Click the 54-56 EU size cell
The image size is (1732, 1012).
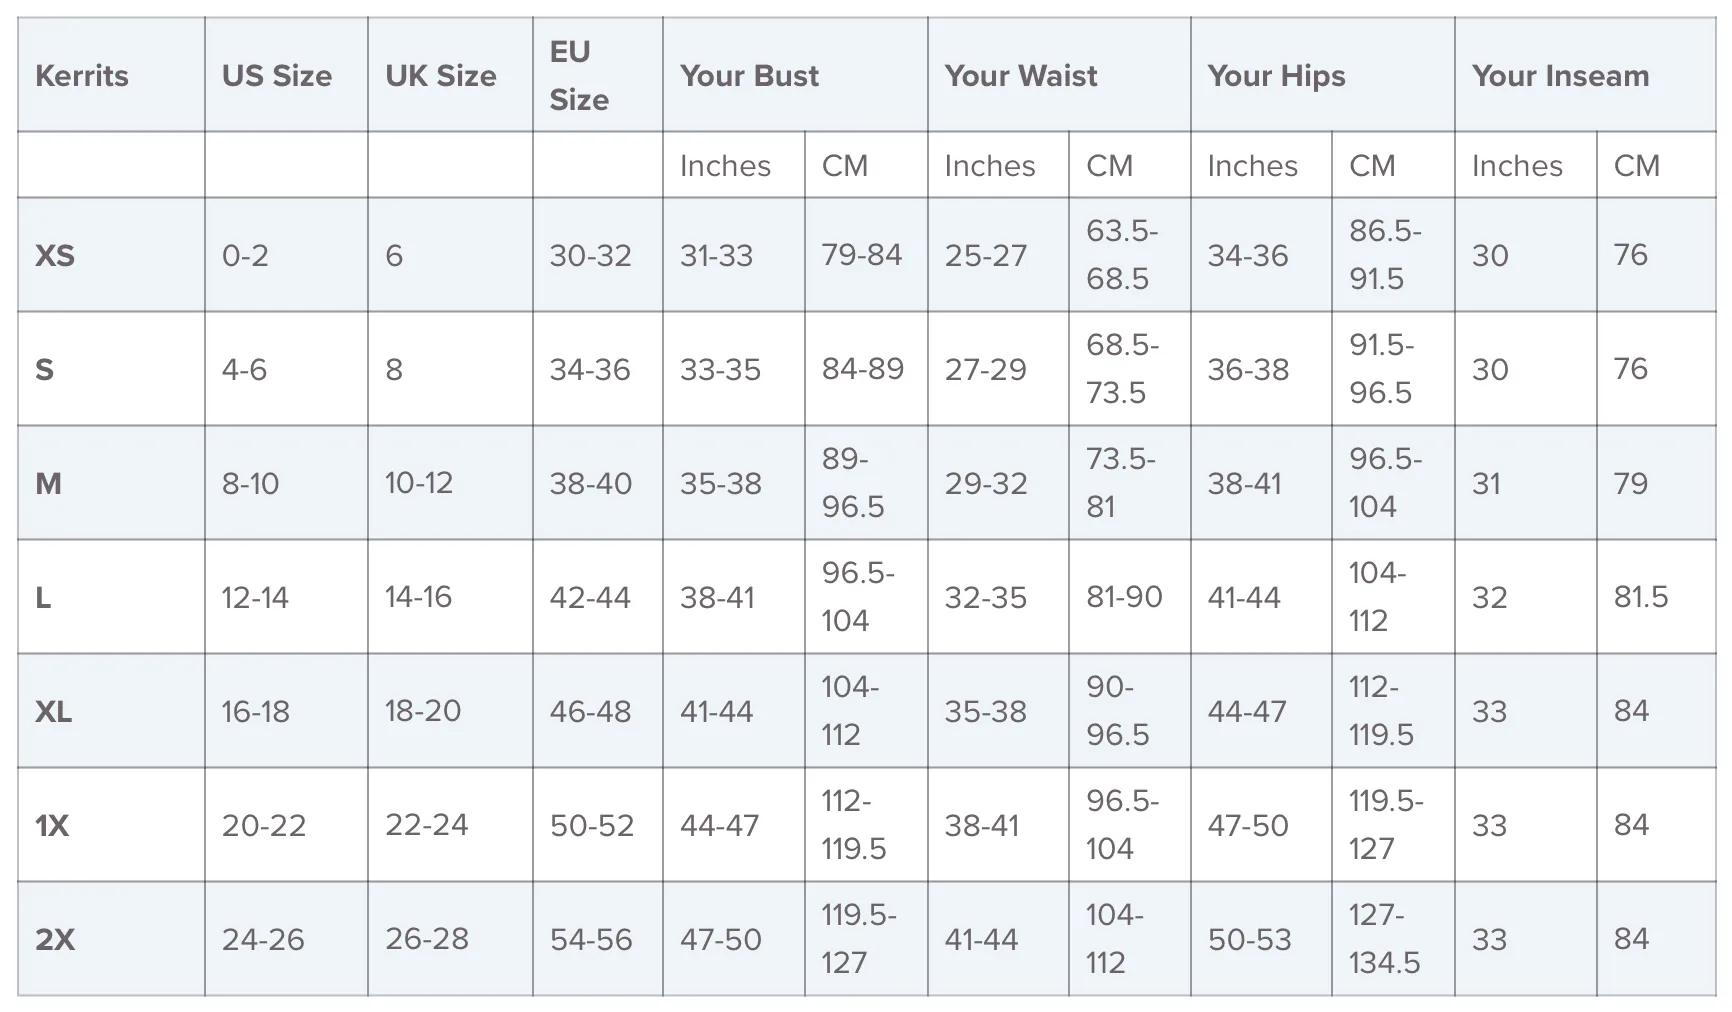click(x=598, y=939)
